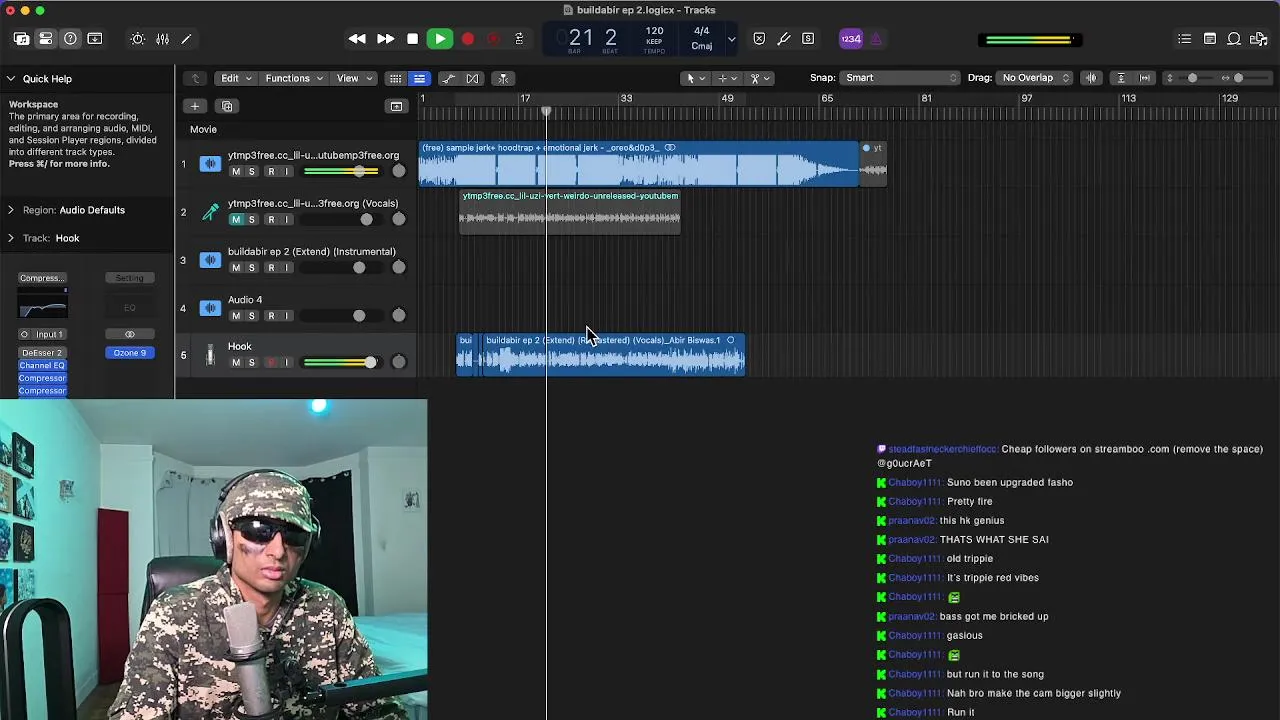
Task: Rewind the playhead
Action: 357,39
